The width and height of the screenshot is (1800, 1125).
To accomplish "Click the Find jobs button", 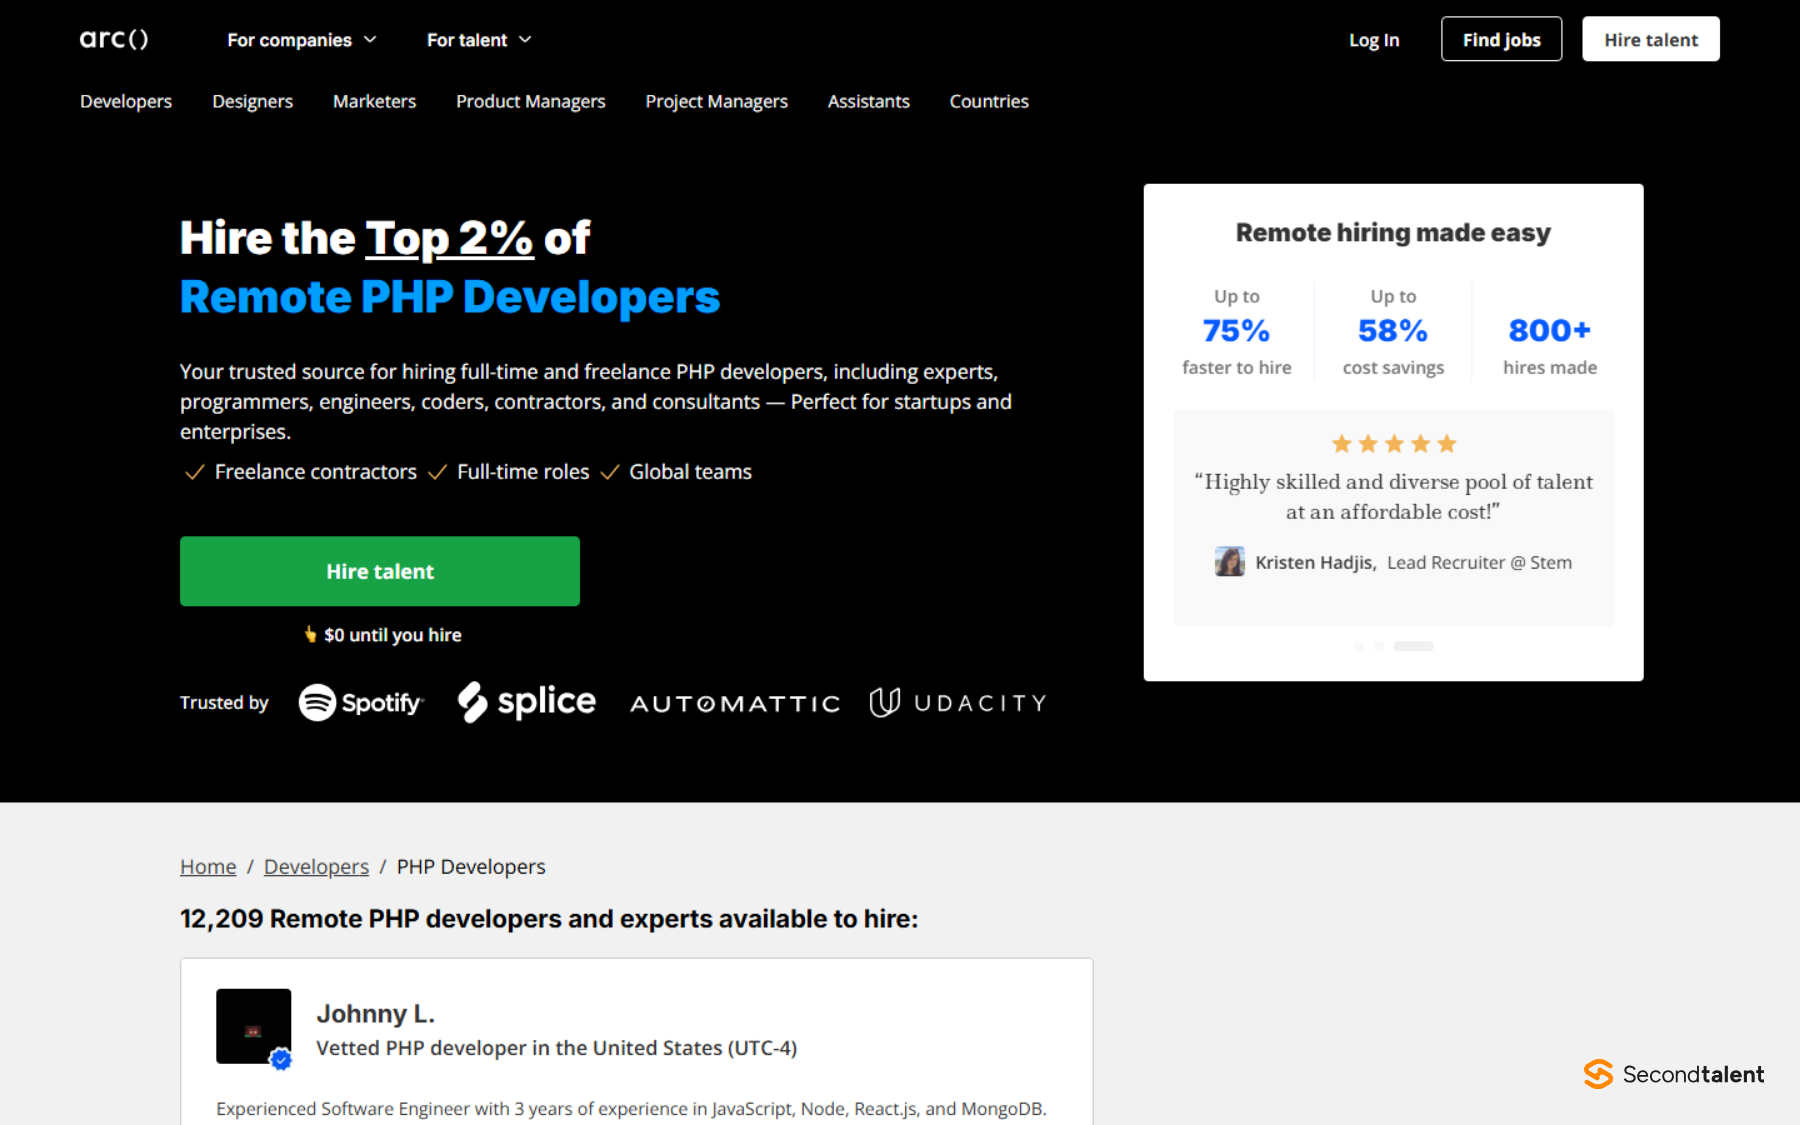I will [x=1501, y=39].
